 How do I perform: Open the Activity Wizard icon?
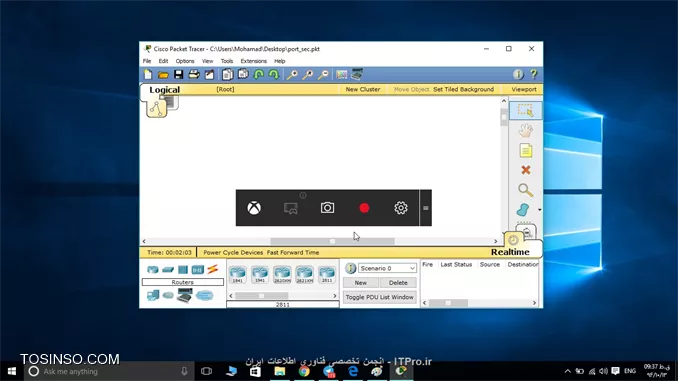[209, 74]
